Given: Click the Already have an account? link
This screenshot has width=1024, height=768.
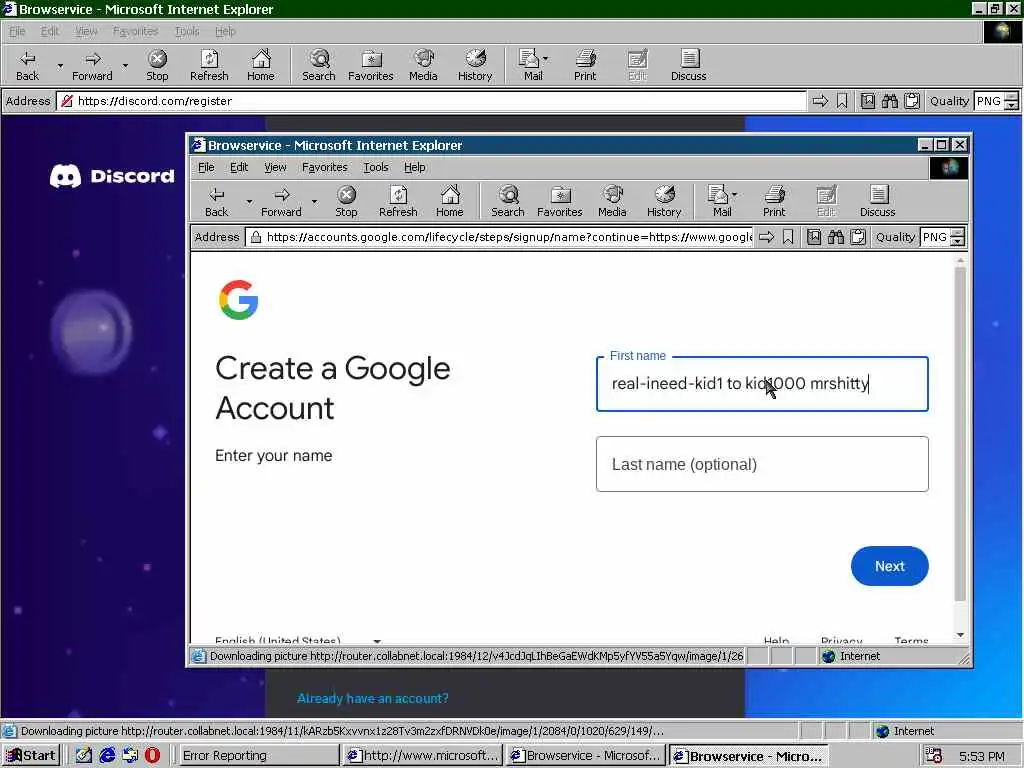Looking at the screenshot, I should (373, 698).
